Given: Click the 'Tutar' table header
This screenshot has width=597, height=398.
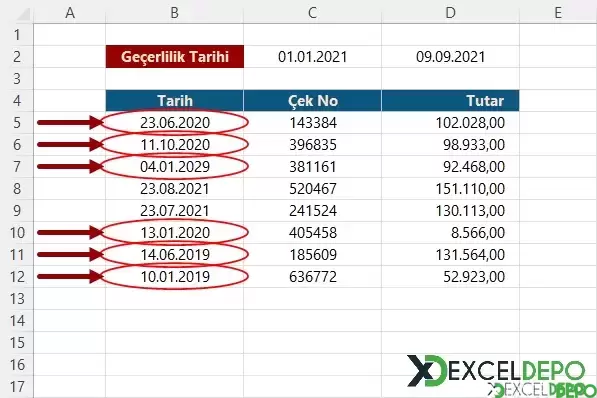Looking at the screenshot, I should (450, 101).
